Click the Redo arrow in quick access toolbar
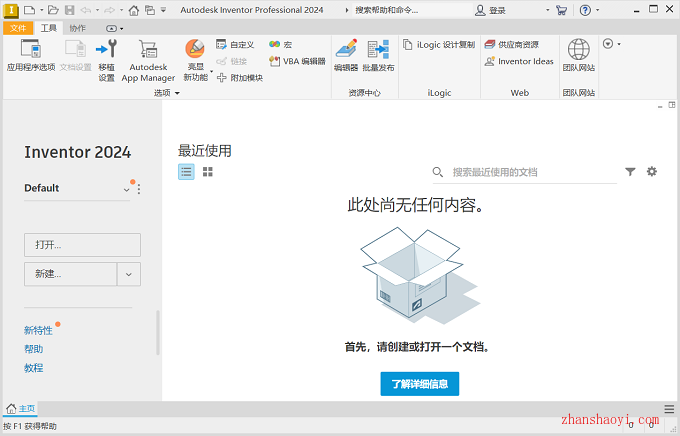 point(109,10)
